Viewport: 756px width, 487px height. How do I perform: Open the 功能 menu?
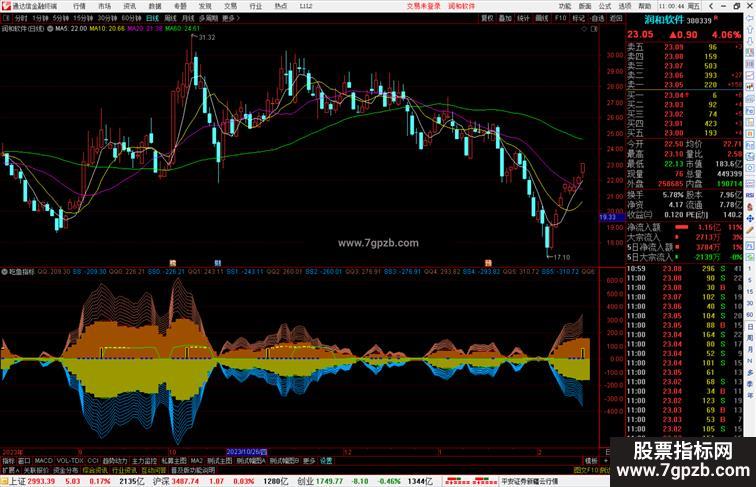click(565, 6)
